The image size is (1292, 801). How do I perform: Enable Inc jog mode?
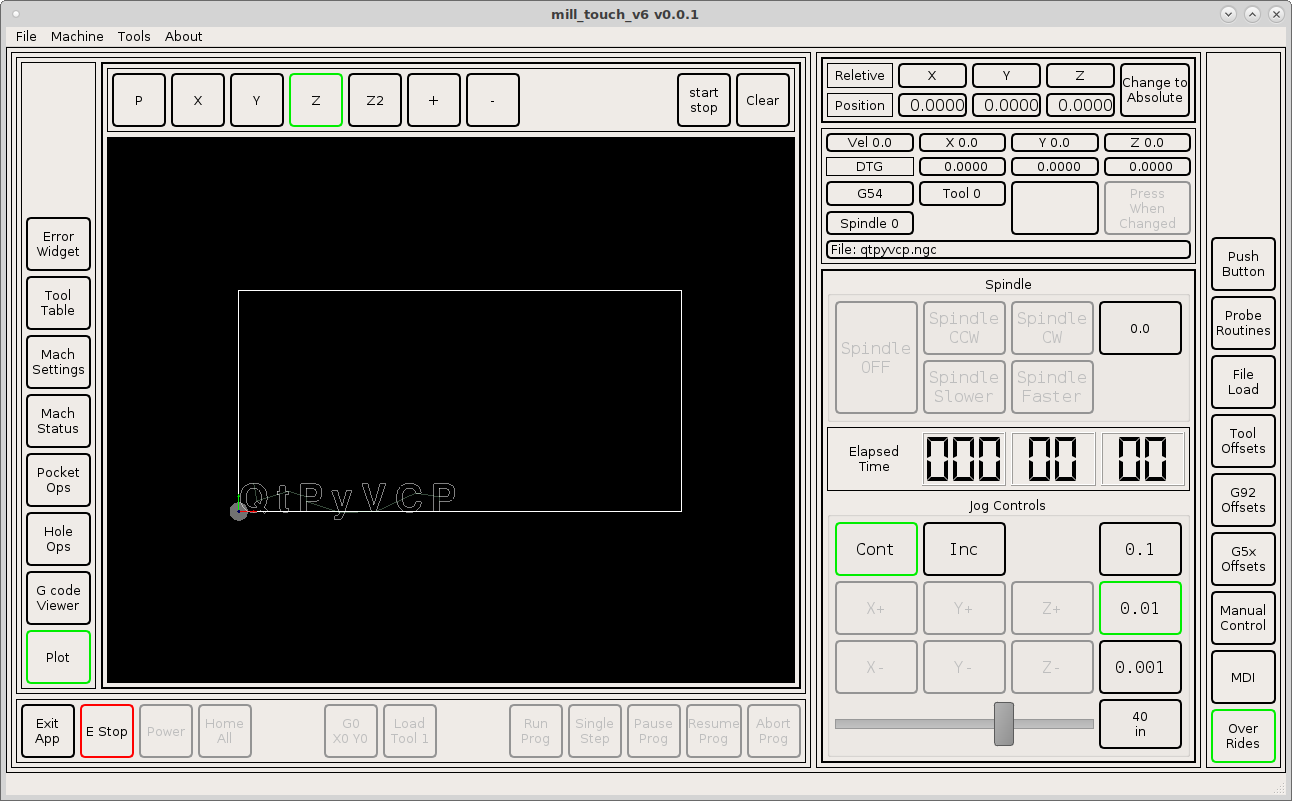click(x=964, y=549)
